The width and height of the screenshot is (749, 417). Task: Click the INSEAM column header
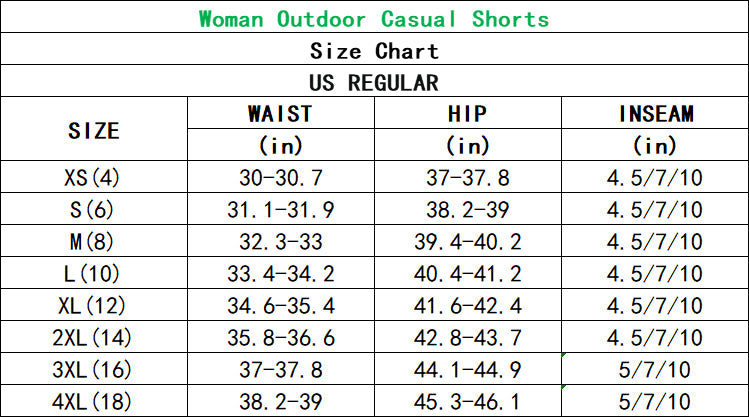(x=656, y=114)
